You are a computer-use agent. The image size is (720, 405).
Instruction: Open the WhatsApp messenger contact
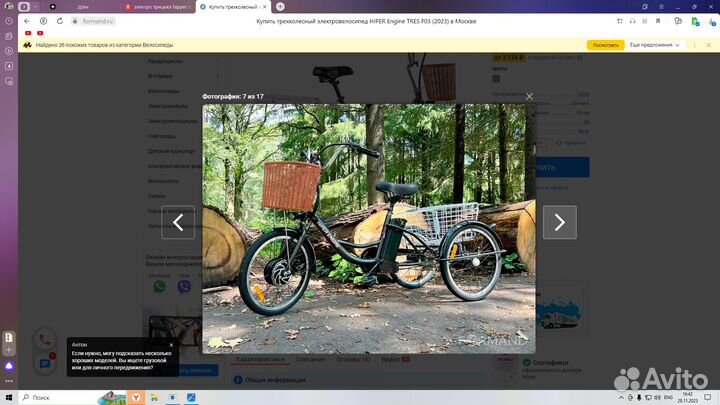[159, 287]
